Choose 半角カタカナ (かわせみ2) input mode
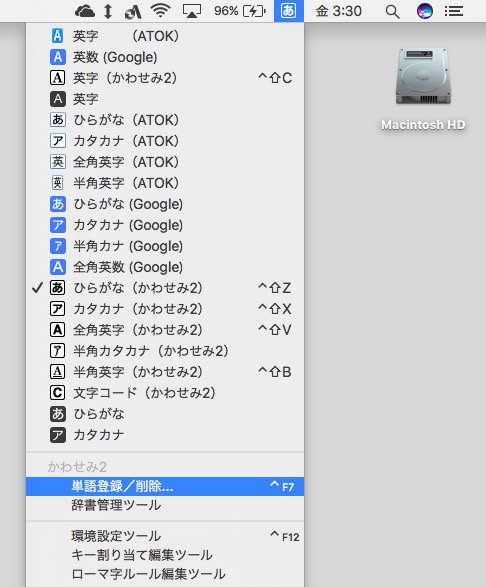The width and height of the screenshot is (486, 587). point(165,351)
